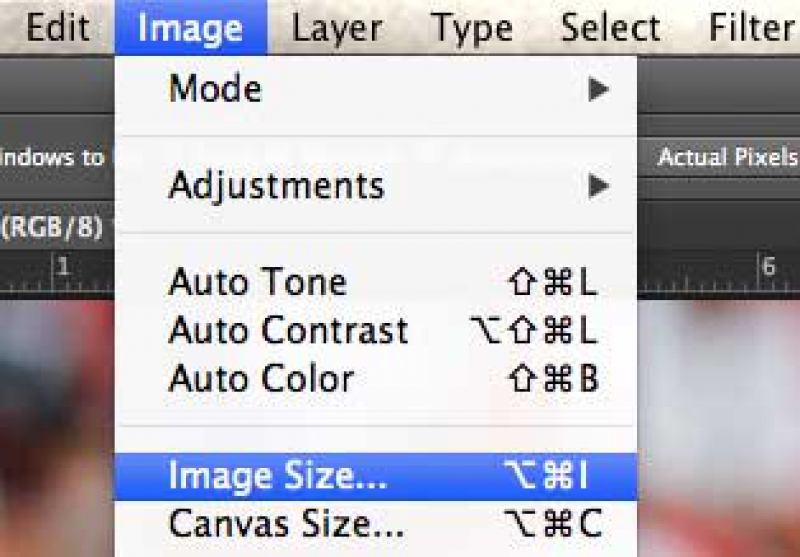Select the RGB/8 document tab
This screenshot has width=800, height=557.
[53, 226]
